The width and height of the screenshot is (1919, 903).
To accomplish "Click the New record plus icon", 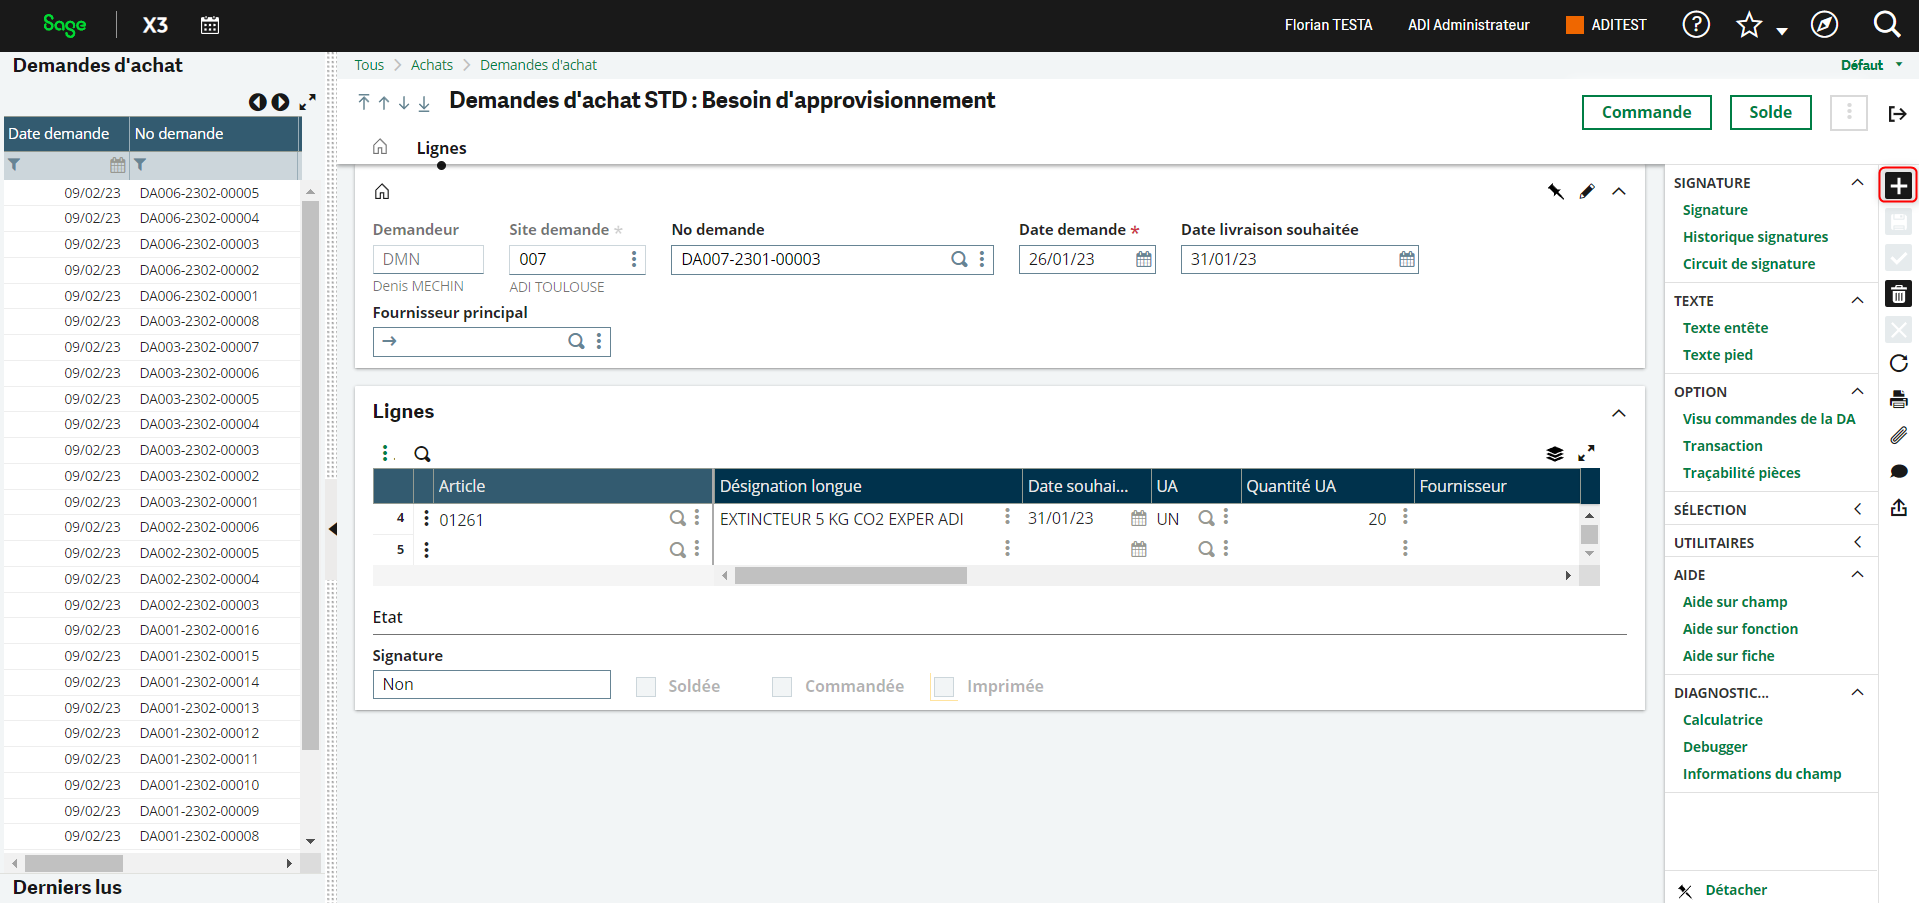I will pyautogui.click(x=1898, y=186).
